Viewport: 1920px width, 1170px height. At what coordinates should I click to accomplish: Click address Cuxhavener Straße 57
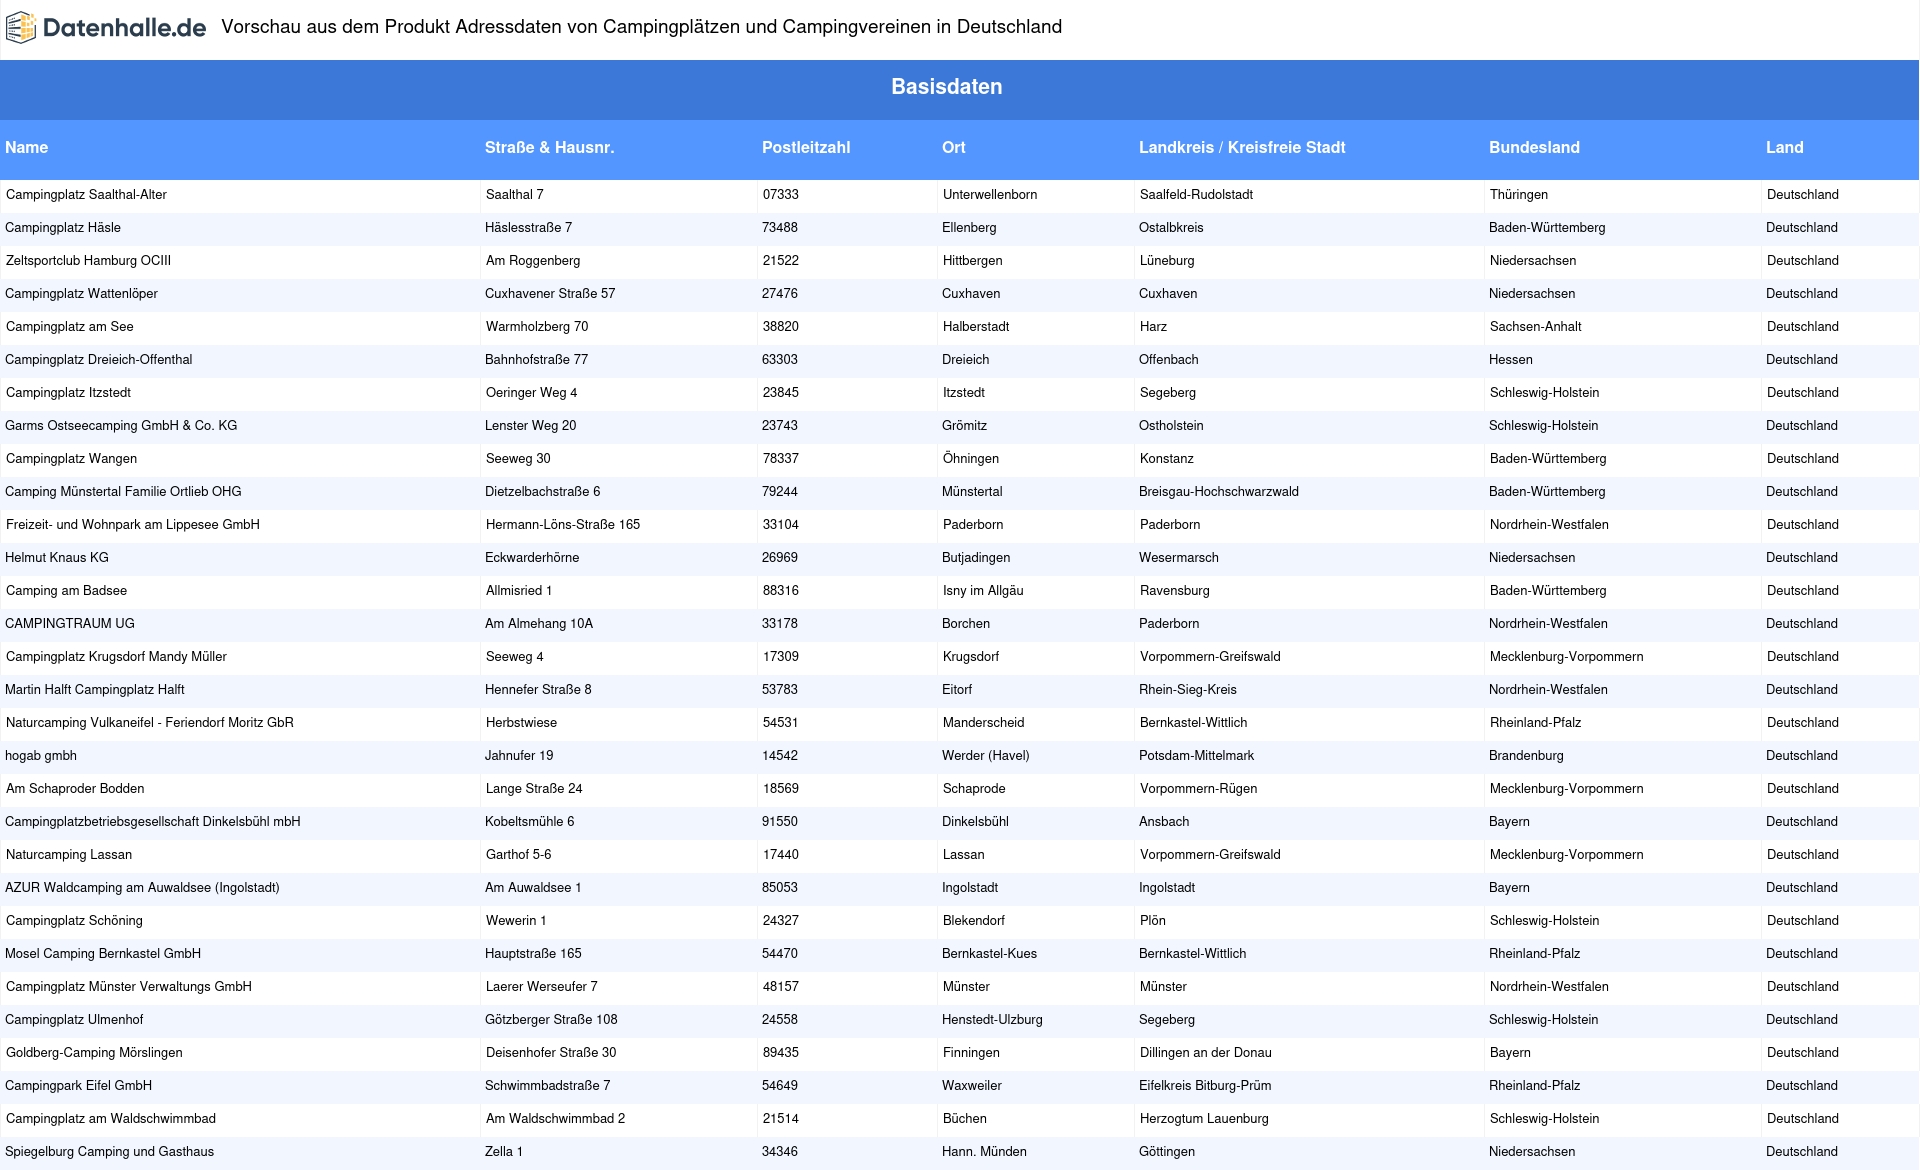[x=550, y=294]
